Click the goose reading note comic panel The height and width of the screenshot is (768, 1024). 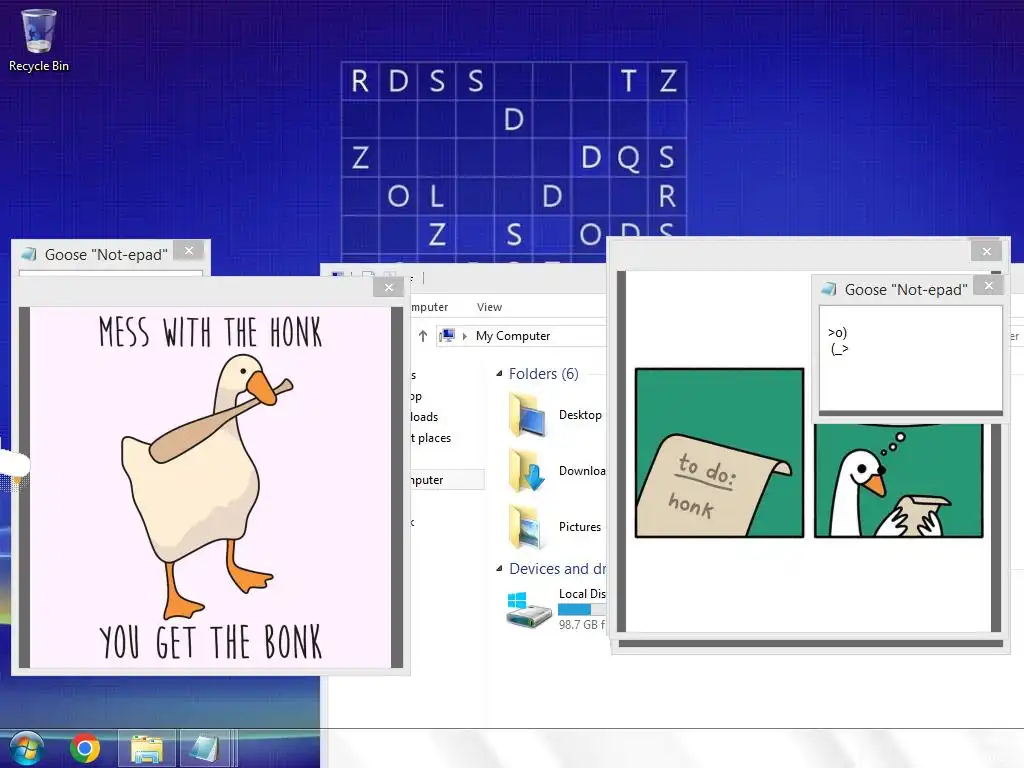pos(899,481)
